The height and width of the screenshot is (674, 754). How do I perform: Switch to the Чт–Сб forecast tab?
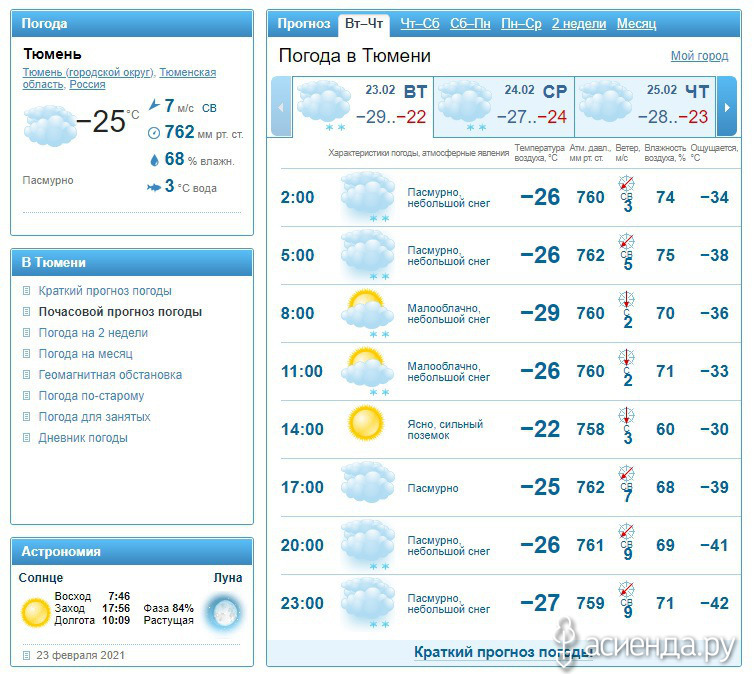coord(420,24)
